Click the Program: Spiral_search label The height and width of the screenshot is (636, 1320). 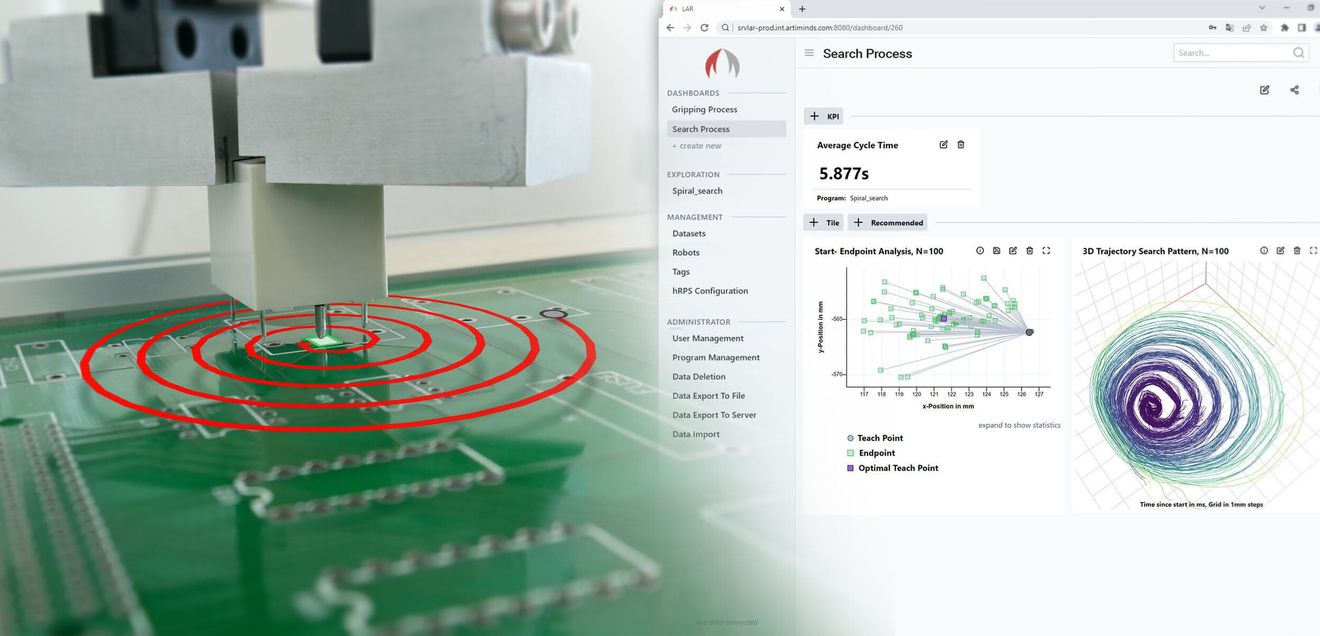(852, 198)
